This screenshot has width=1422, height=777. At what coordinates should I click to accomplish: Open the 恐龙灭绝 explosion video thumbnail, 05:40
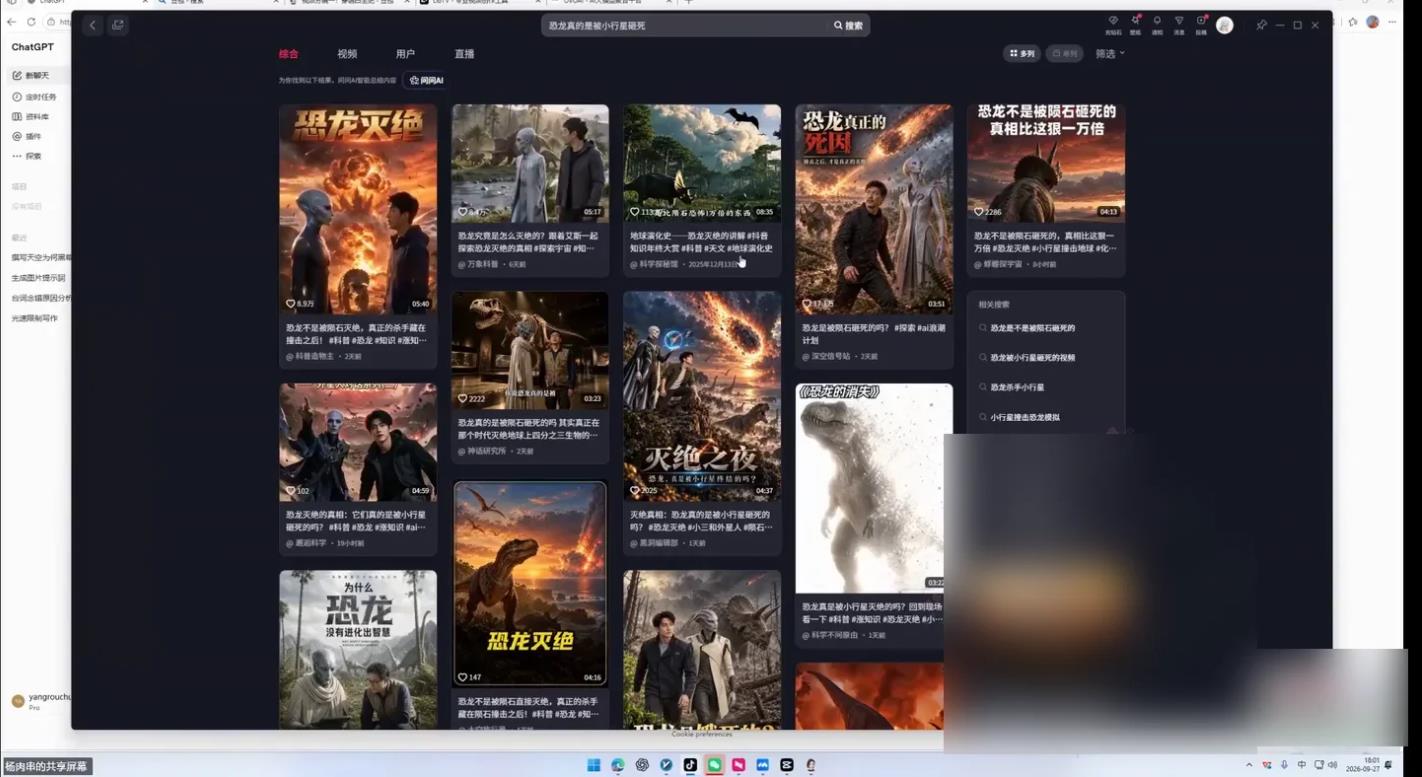pyautogui.click(x=358, y=209)
